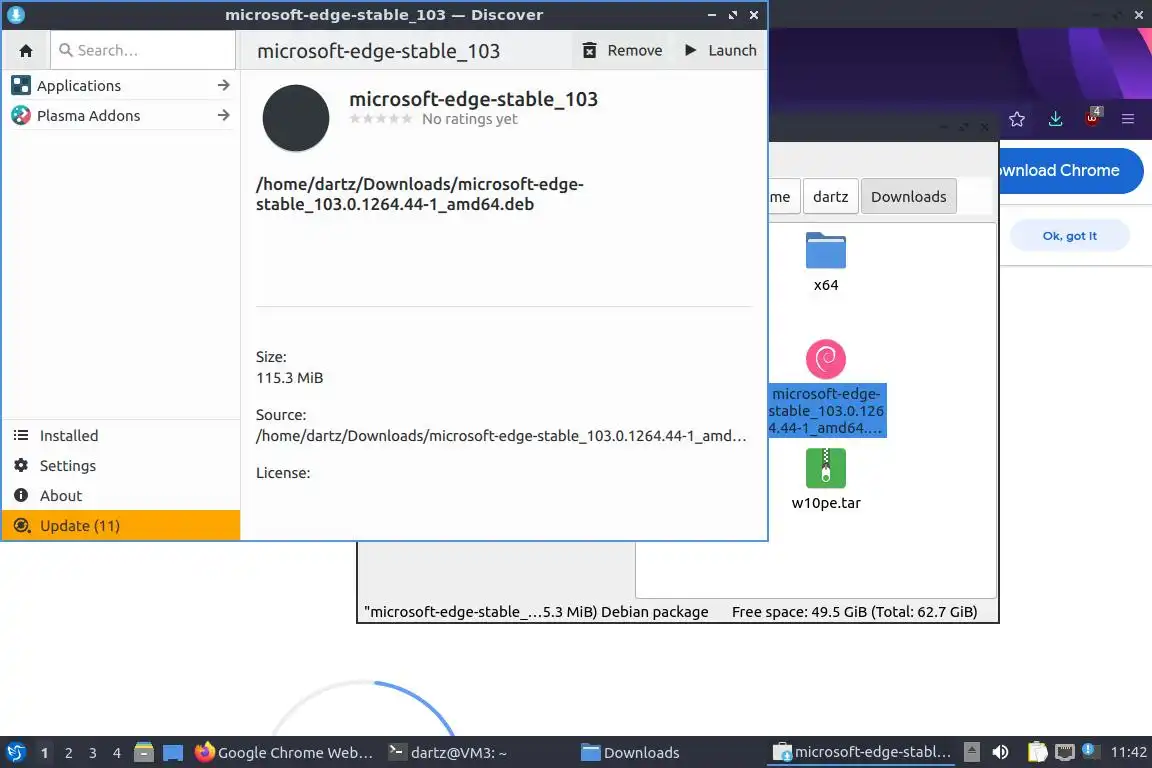The height and width of the screenshot is (768, 1152).
Task: Expand Plasma Addons arrow
Action: coord(223,115)
